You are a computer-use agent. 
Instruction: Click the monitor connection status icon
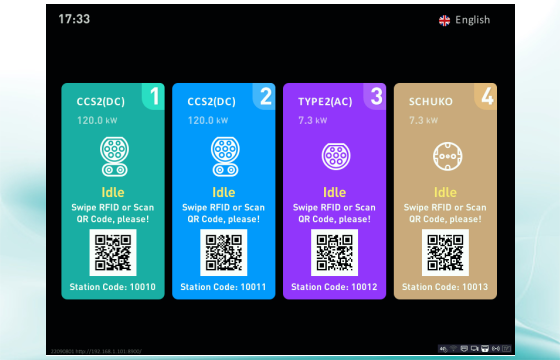click(x=475, y=348)
